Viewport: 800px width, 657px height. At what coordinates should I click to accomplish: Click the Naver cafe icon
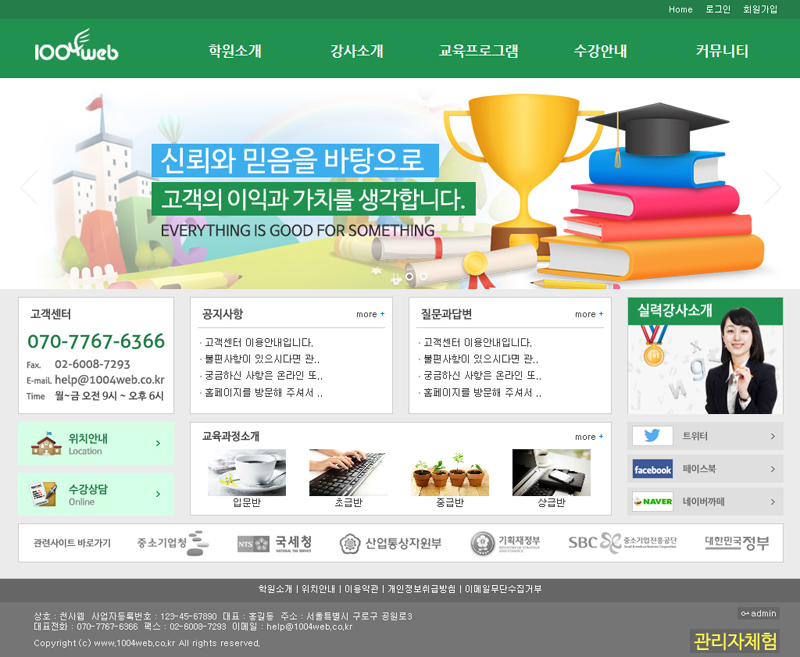click(x=652, y=501)
